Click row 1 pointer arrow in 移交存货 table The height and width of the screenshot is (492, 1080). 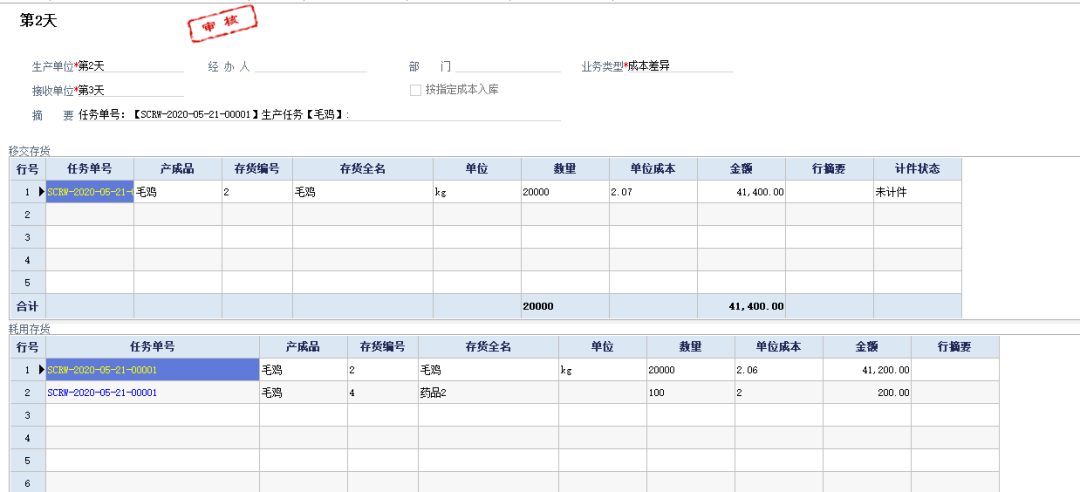[x=41, y=191]
